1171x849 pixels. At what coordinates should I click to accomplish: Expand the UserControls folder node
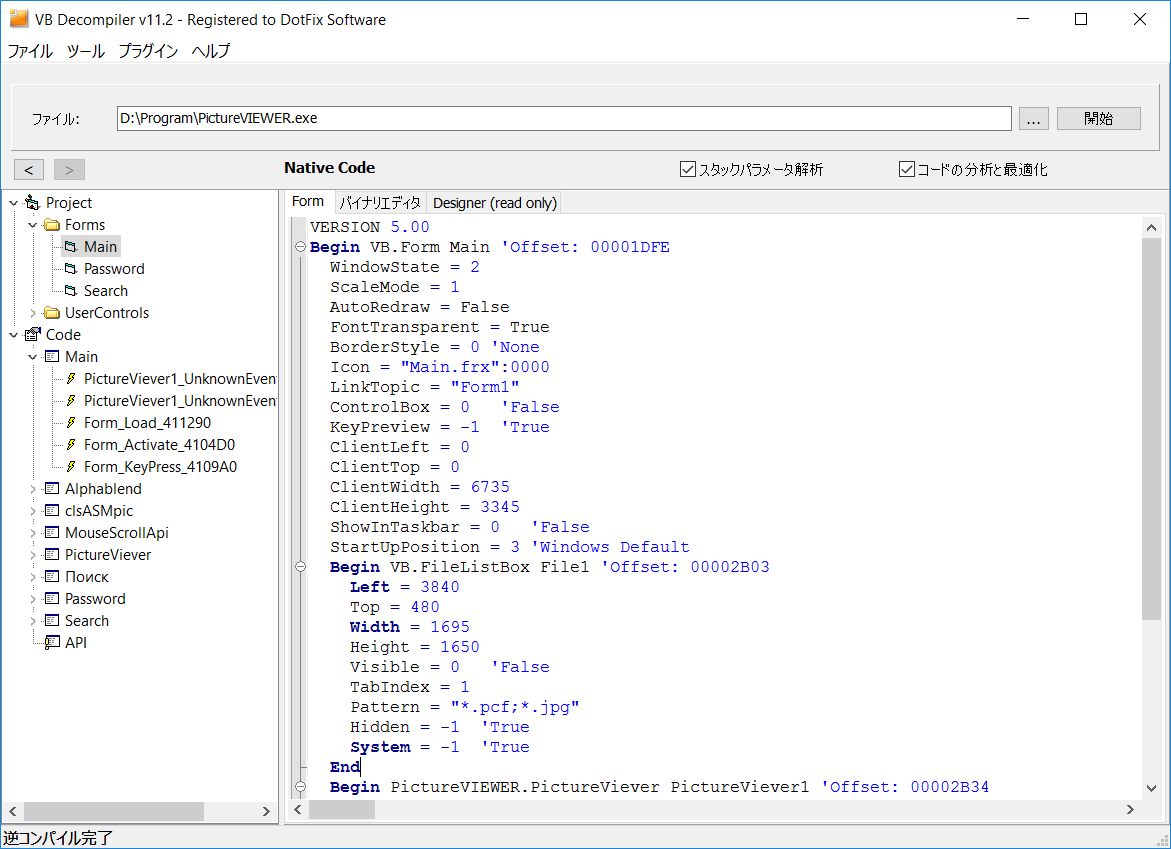pos(33,313)
